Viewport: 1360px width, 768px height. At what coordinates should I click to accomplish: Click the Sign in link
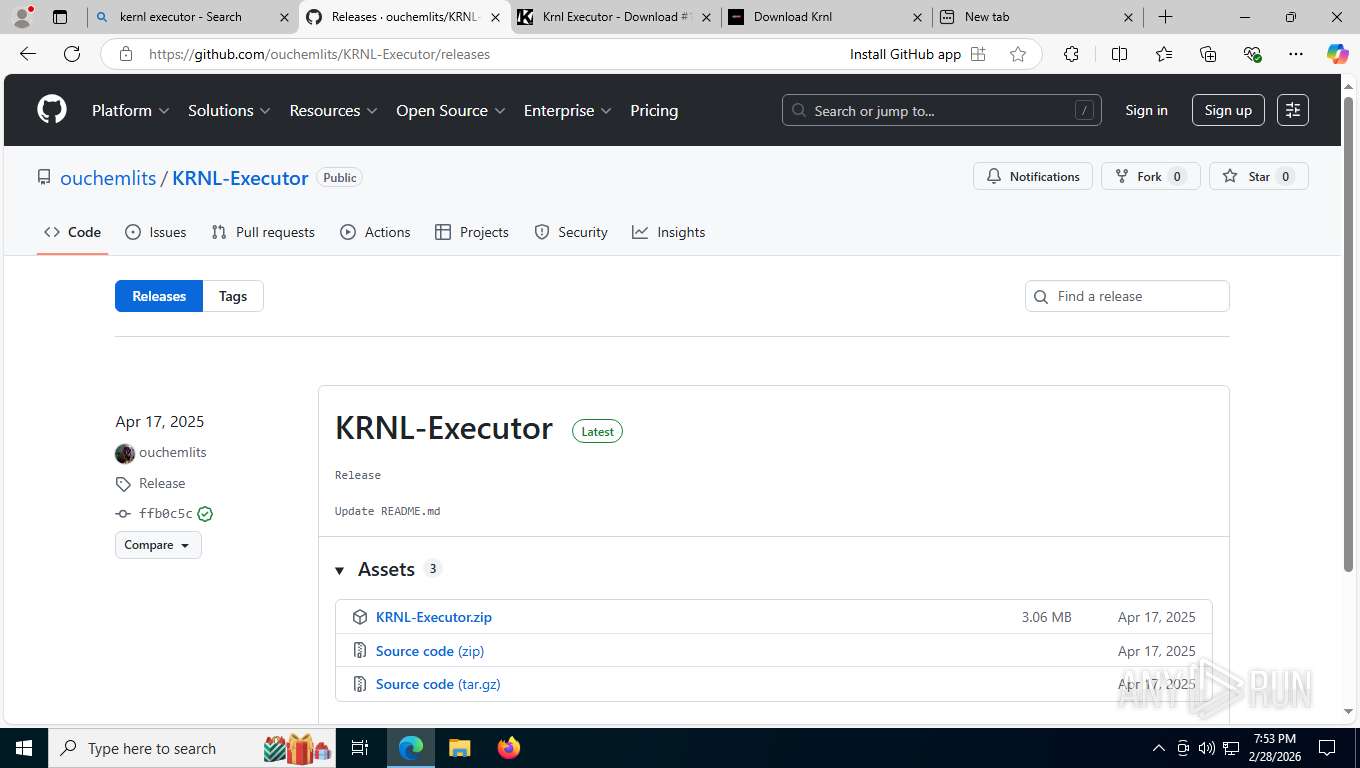point(1146,110)
